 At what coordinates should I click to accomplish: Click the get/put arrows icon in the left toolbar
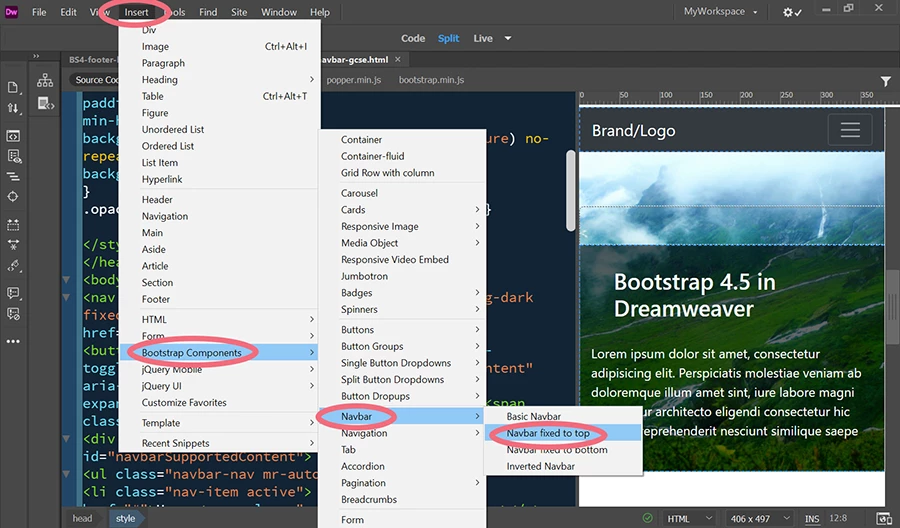click(13, 108)
